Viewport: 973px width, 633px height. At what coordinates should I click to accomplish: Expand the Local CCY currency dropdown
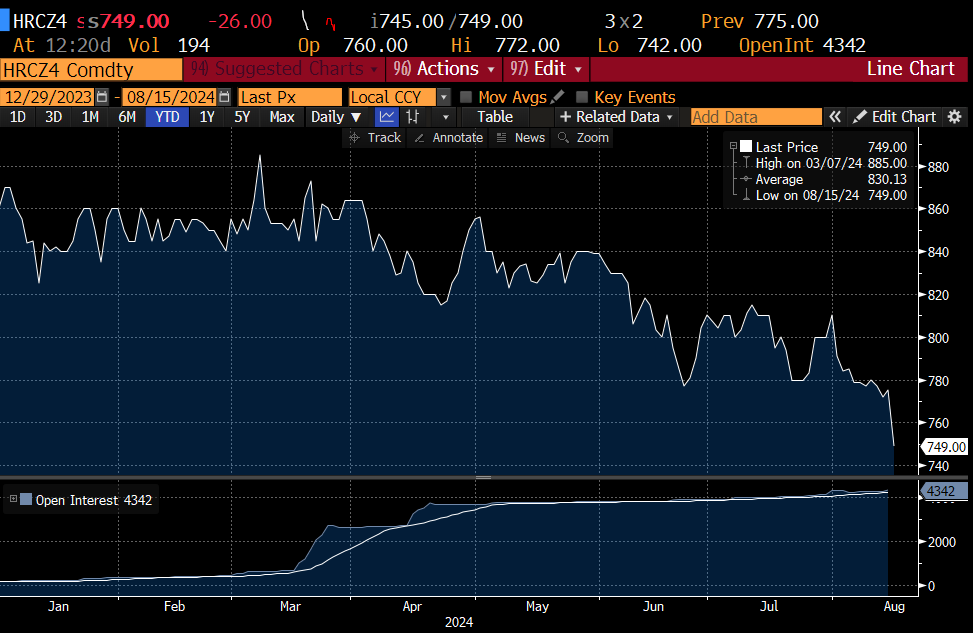[443, 97]
